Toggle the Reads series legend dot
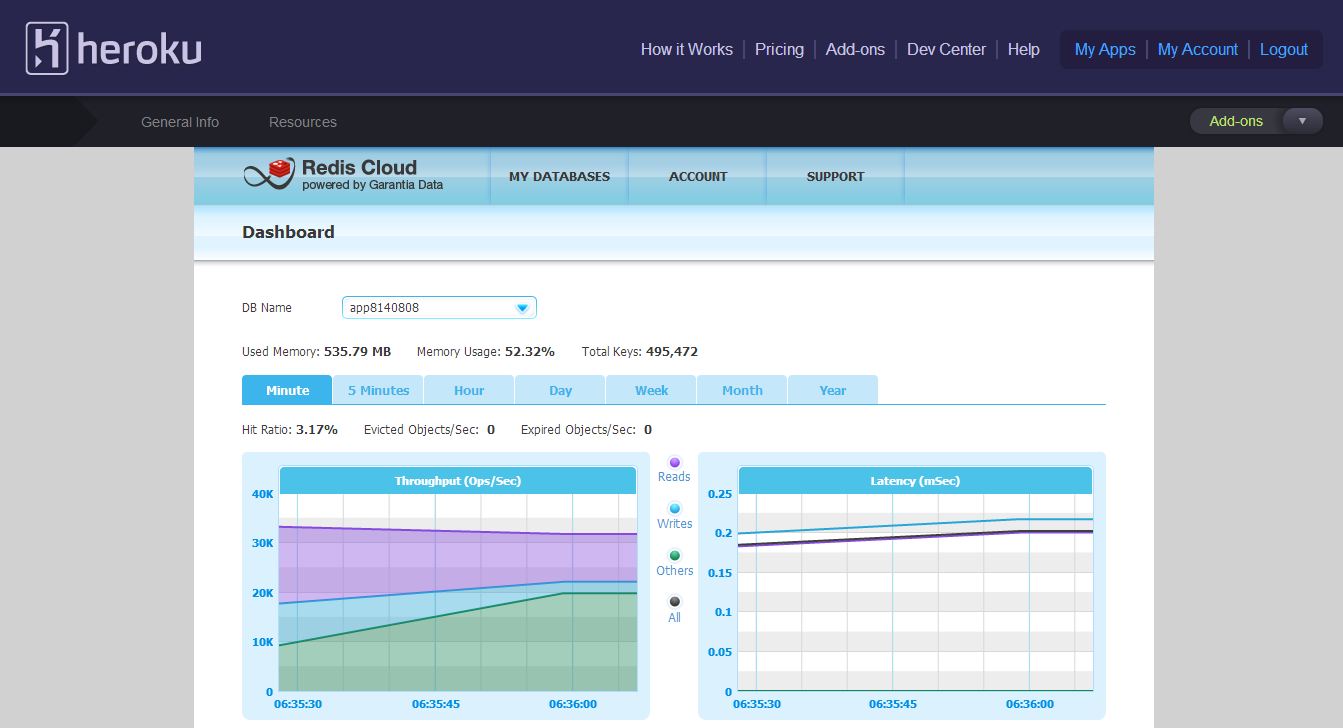The width and height of the screenshot is (1343, 728). coord(675,463)
